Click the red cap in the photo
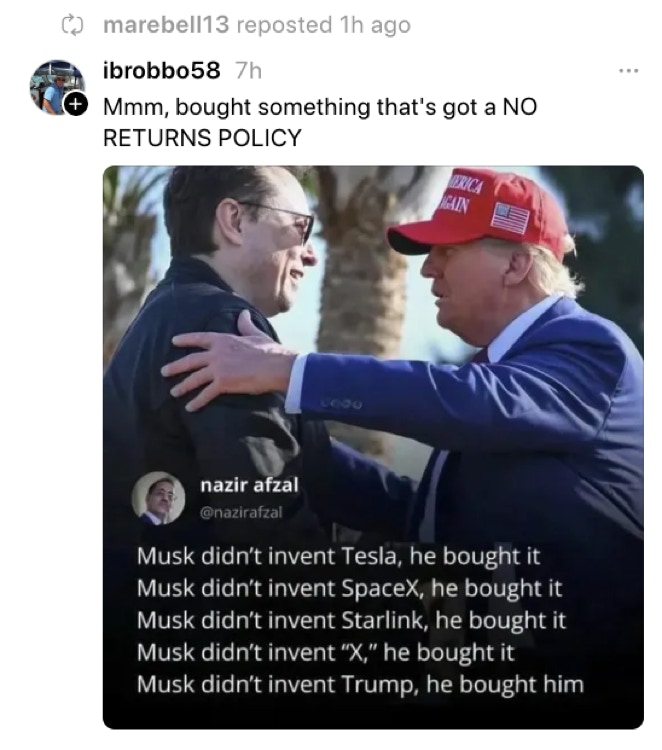The height and width of the screenshot is (750, 662). [480, 213]
